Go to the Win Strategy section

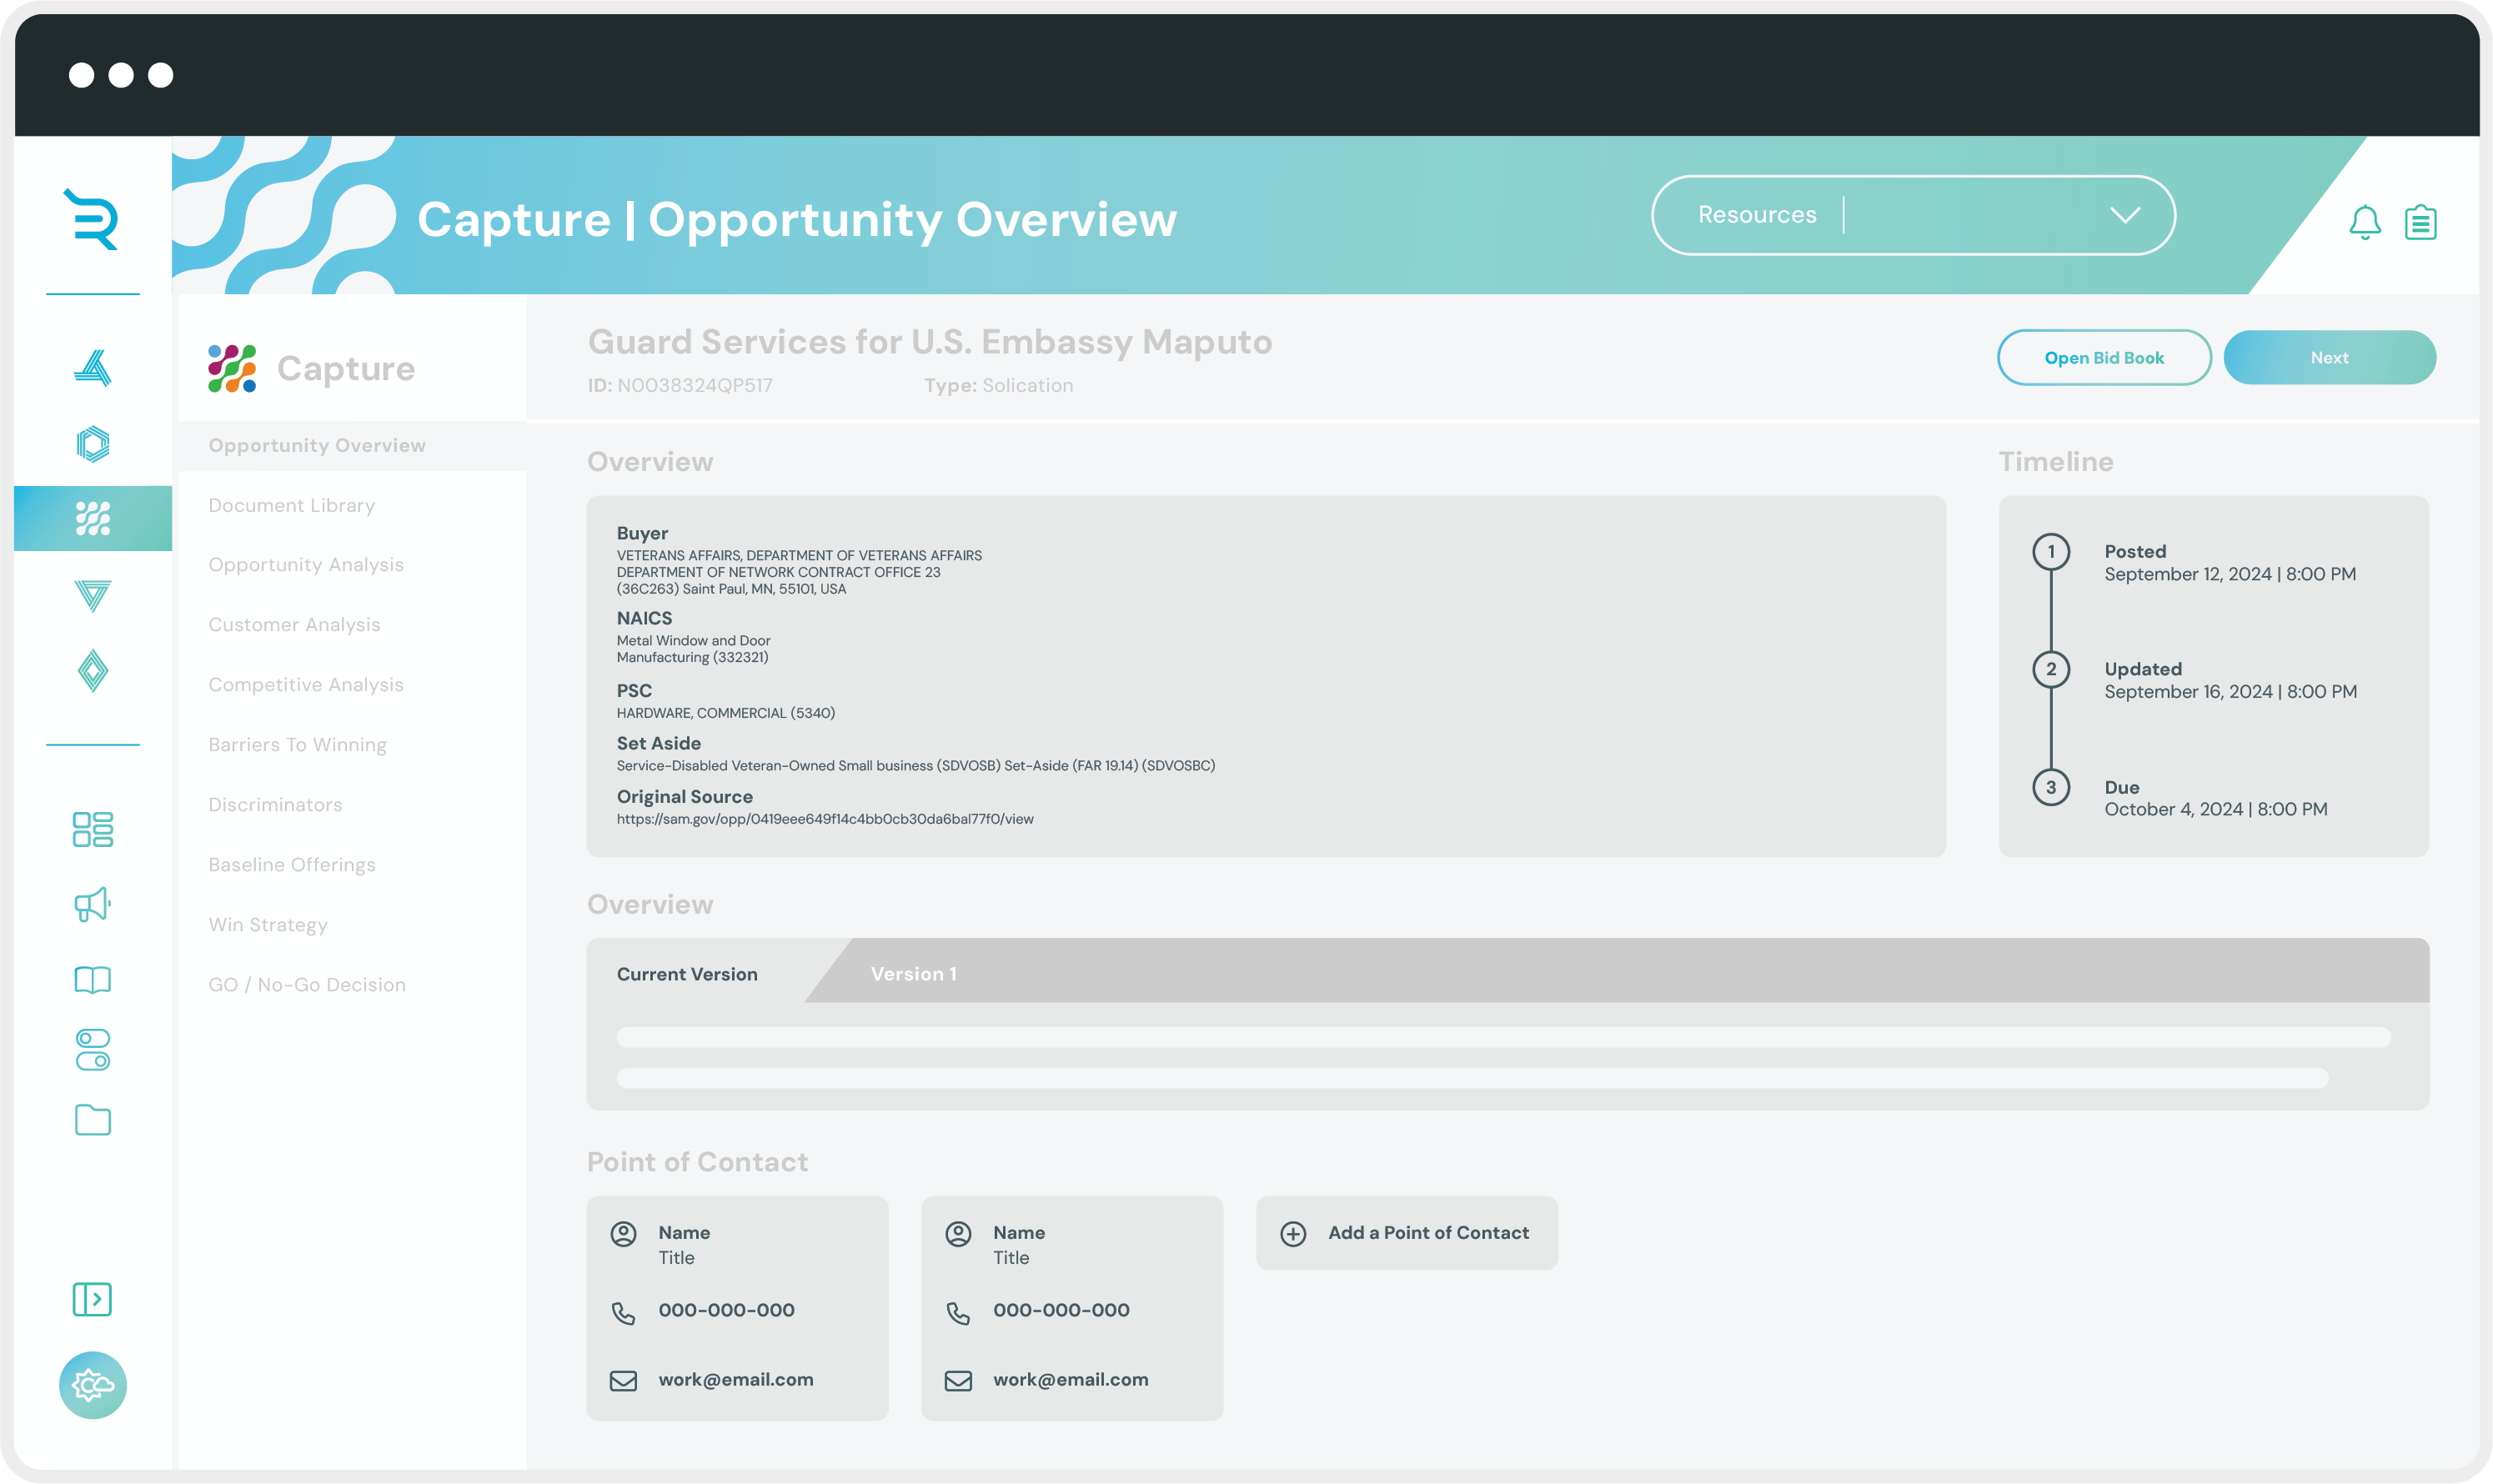[267, 925]
